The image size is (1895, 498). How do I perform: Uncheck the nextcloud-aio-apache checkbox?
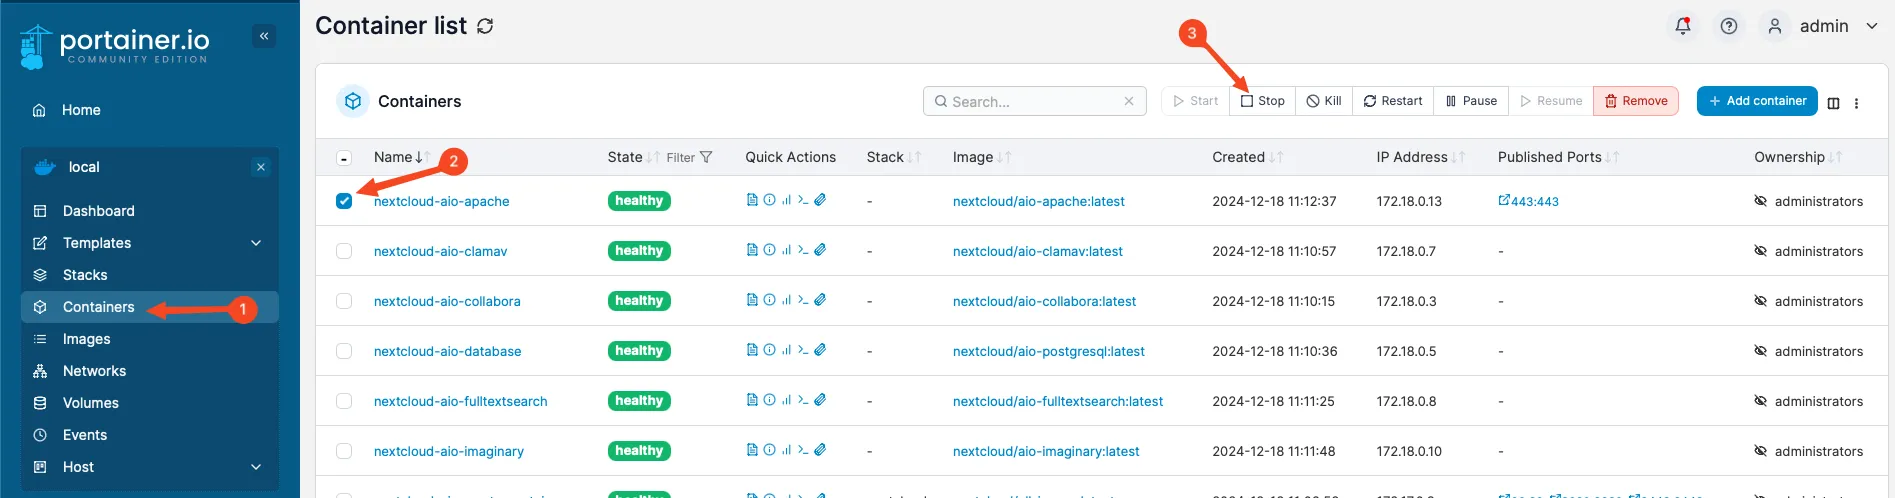(344, 201)
